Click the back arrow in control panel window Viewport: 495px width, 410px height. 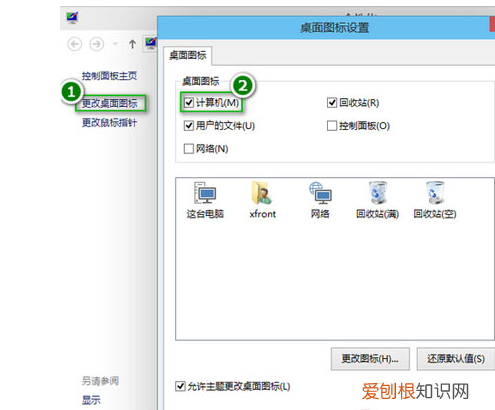coord(75,44)
